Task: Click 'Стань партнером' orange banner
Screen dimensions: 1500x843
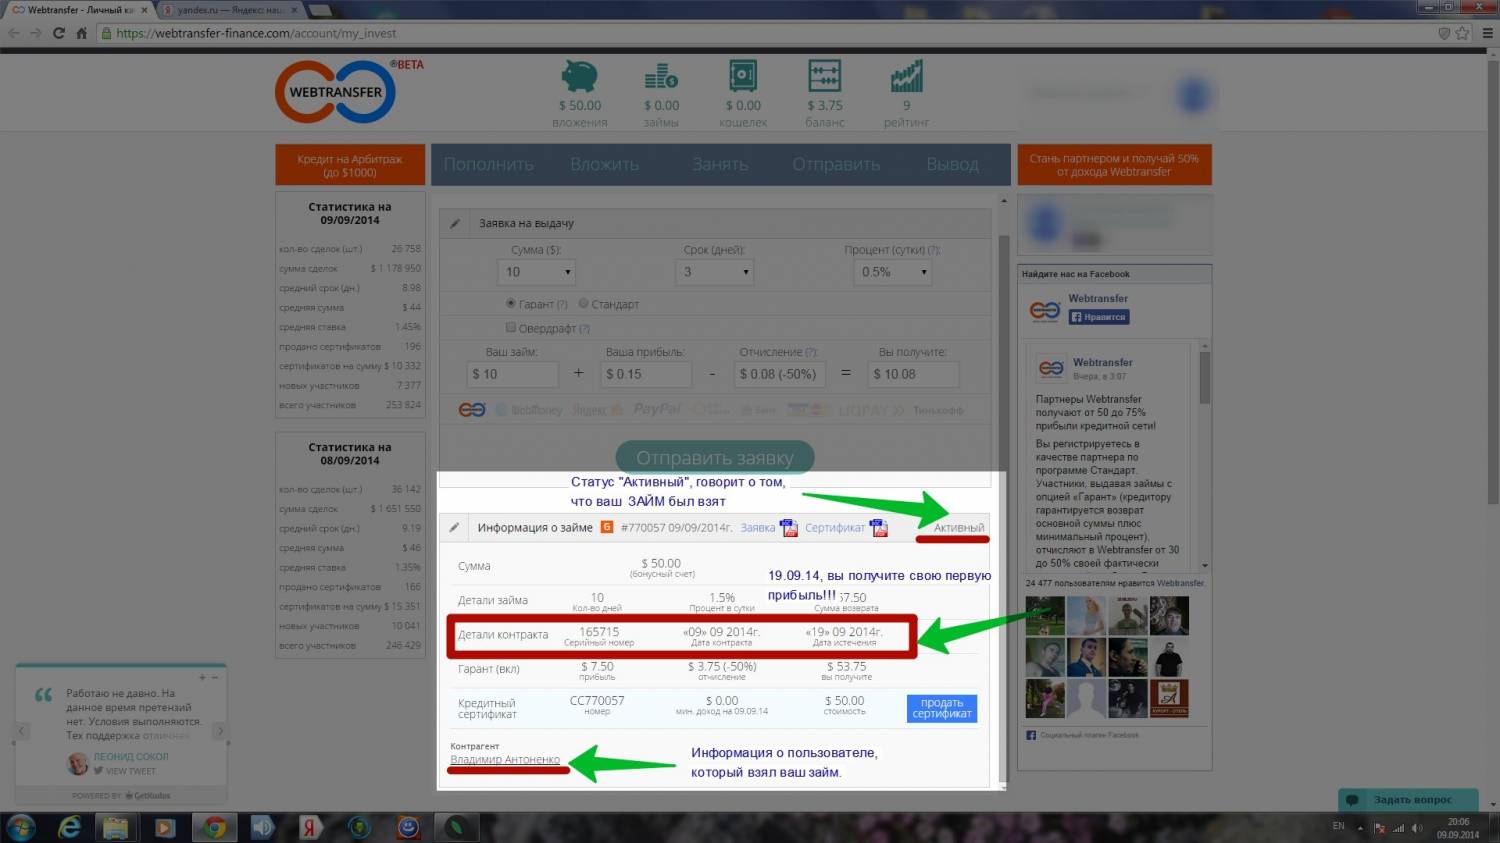Action: [x=1114, y=165]
